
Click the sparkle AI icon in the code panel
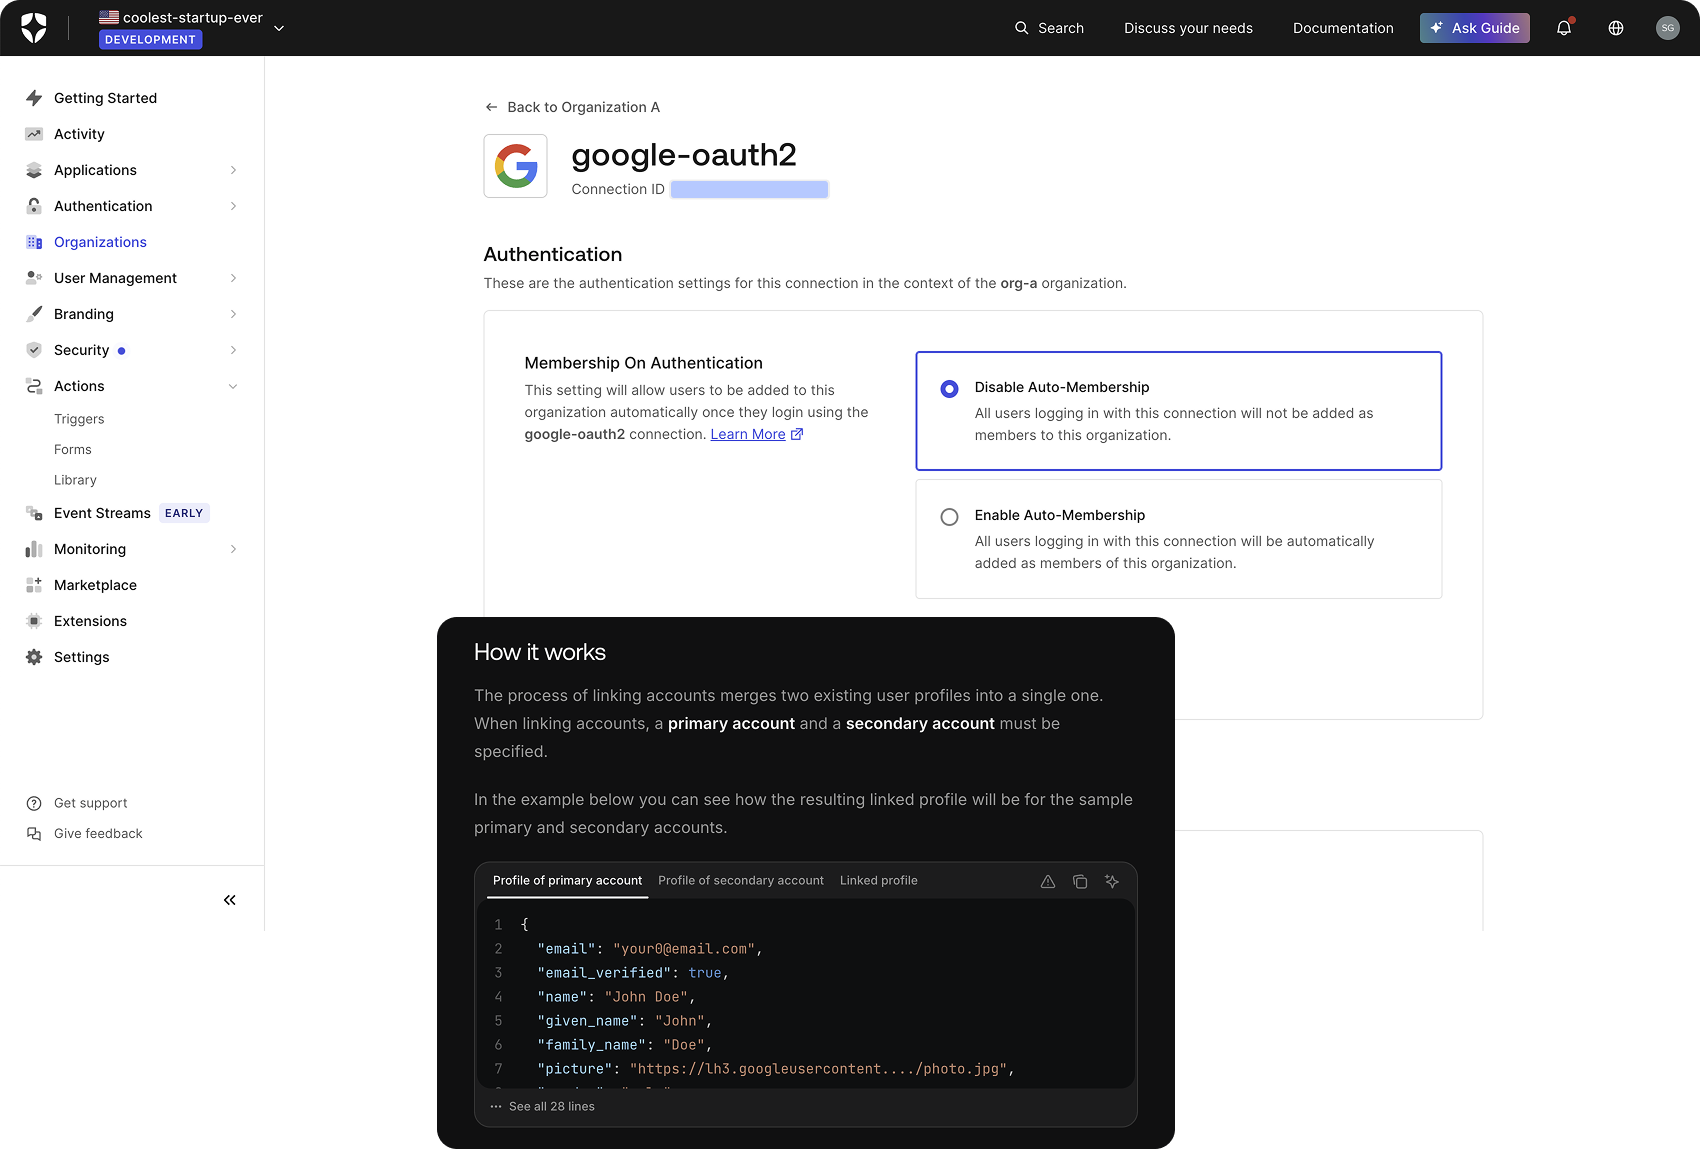(x=1111, y=881)
